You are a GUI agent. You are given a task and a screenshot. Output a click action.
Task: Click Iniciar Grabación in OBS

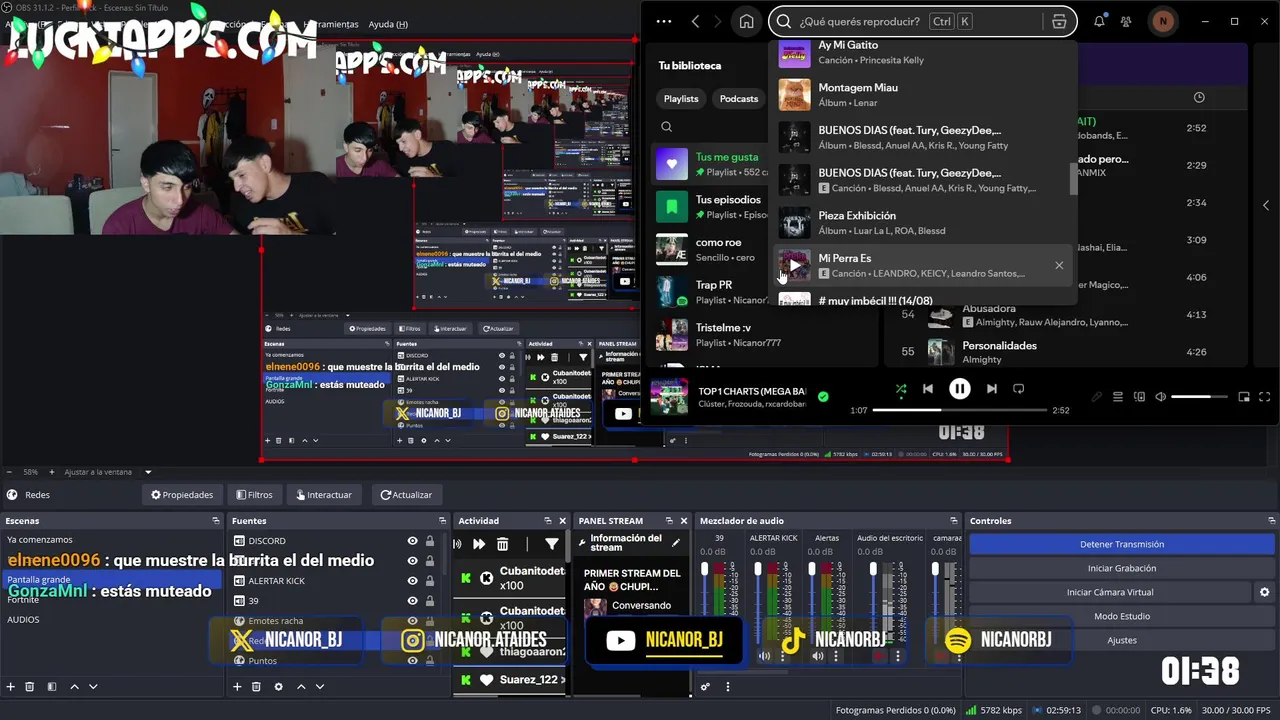(x=1121, y=568)
